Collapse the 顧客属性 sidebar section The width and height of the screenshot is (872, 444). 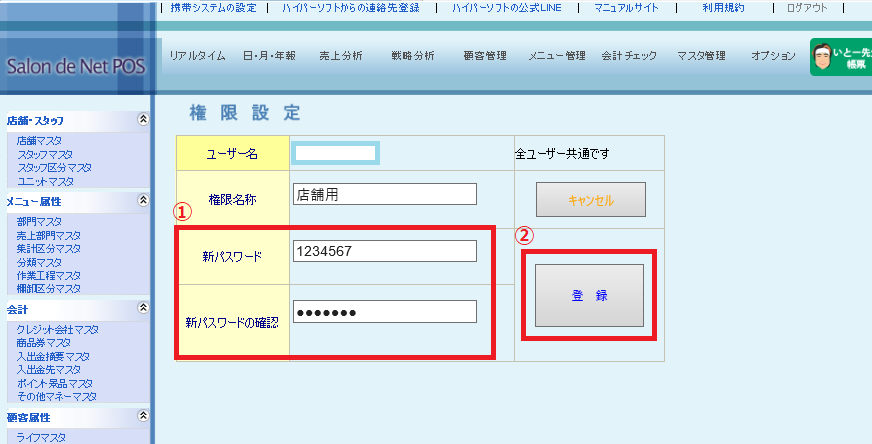[143, 416]
